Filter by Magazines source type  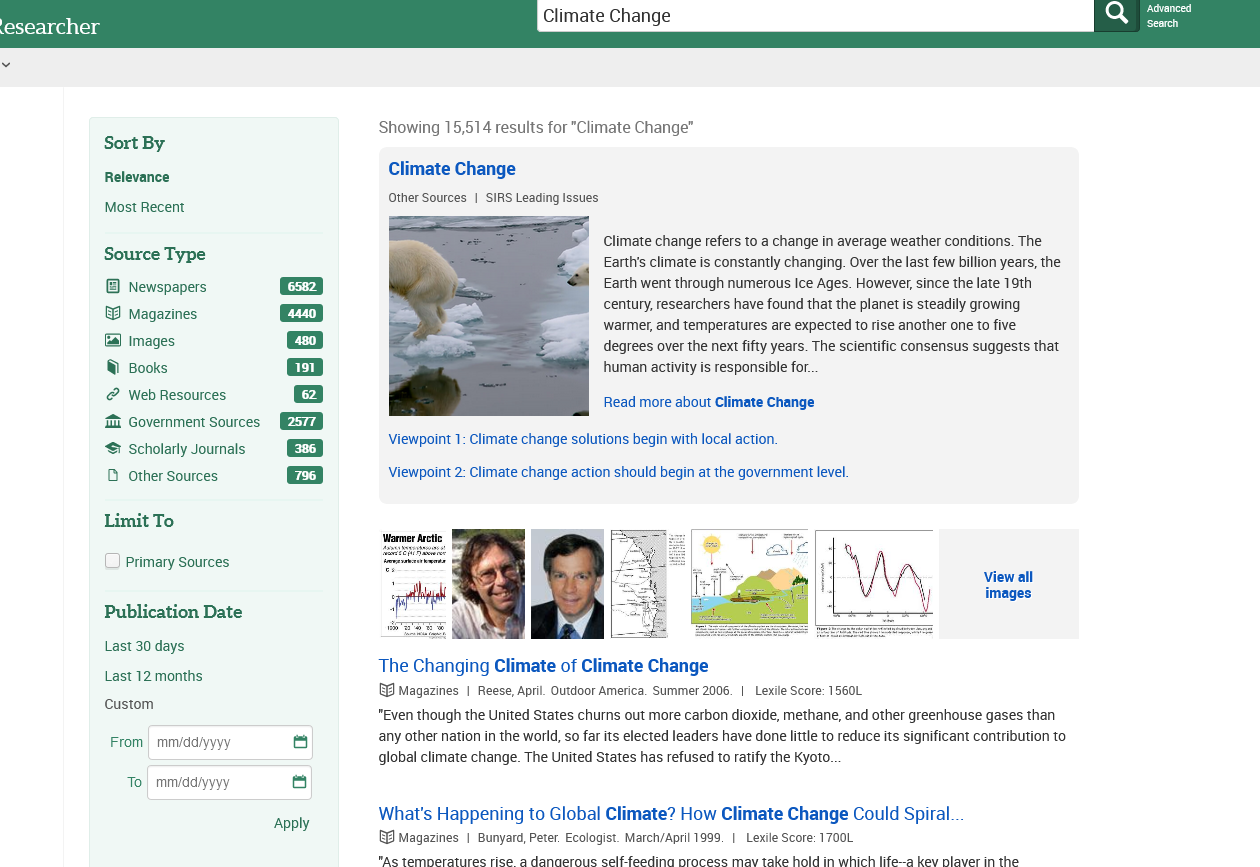pyautogui.click(x=162, y=314)
